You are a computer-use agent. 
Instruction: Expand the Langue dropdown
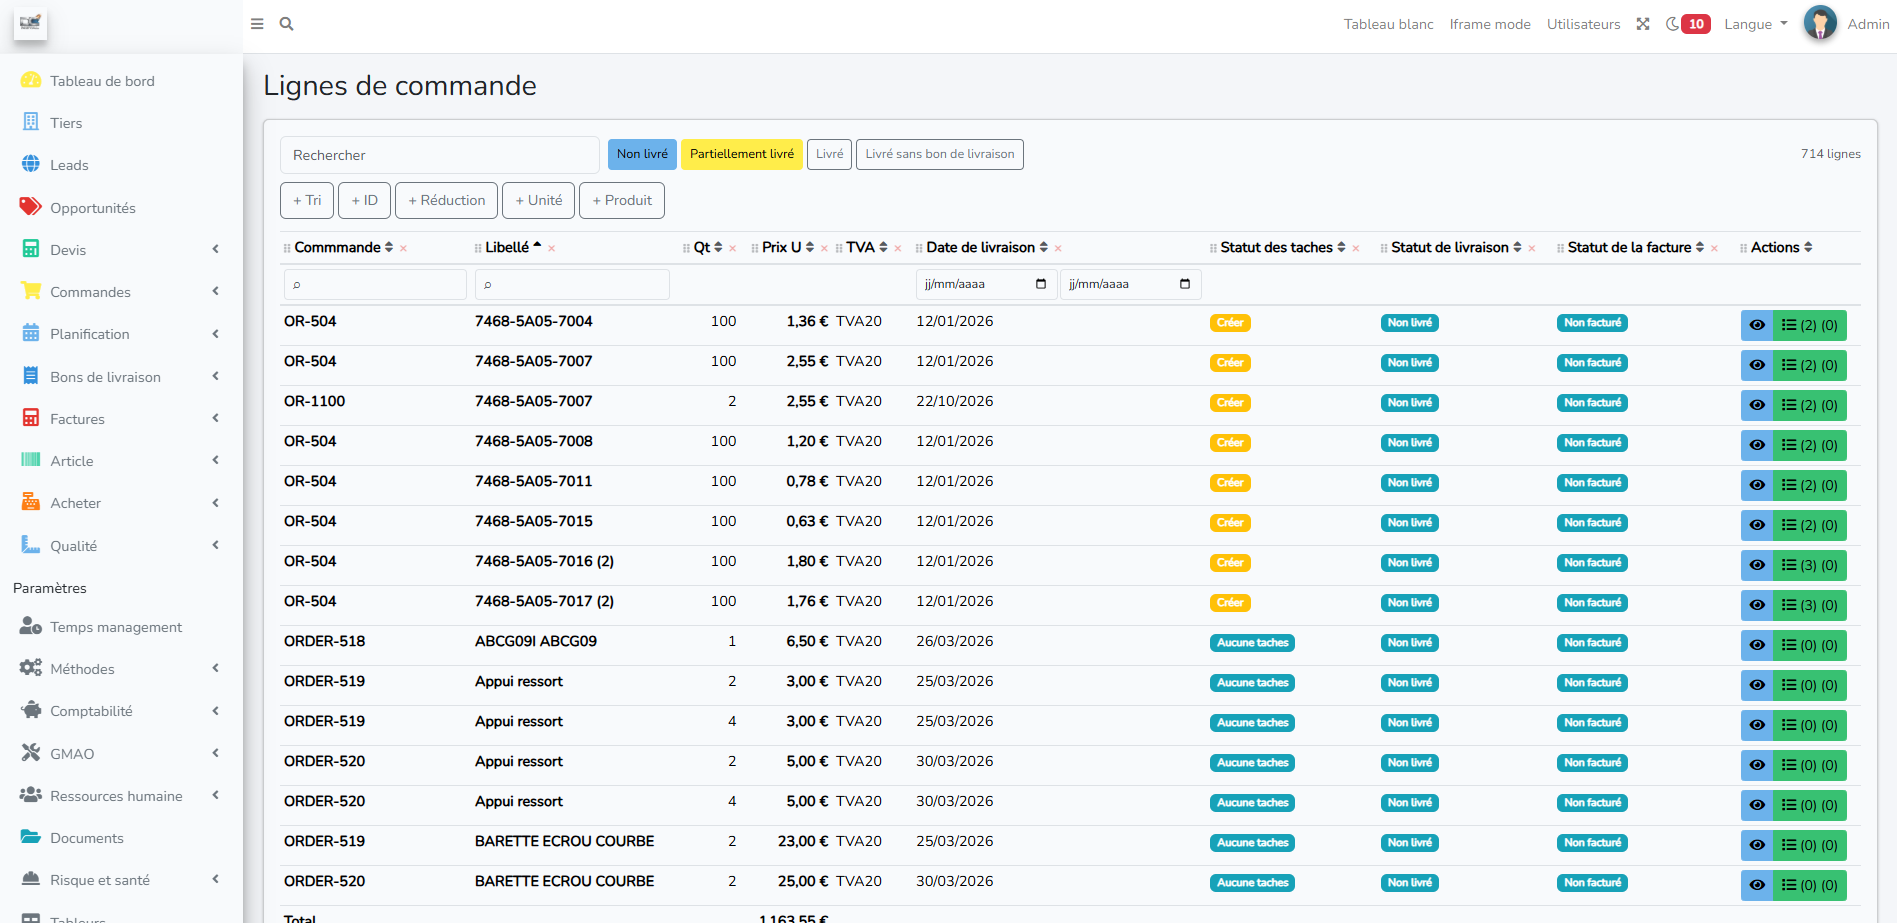(x=1755, y=23)
